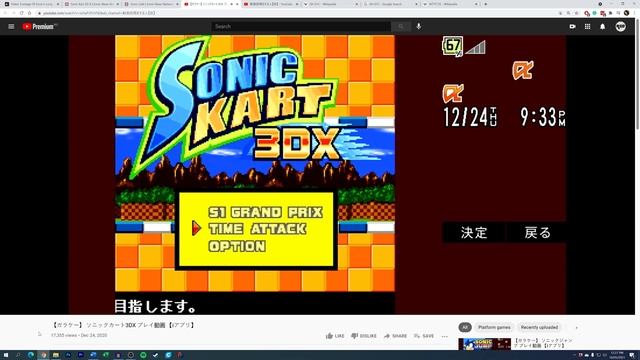Click the taskbar clock

point(616,355)
